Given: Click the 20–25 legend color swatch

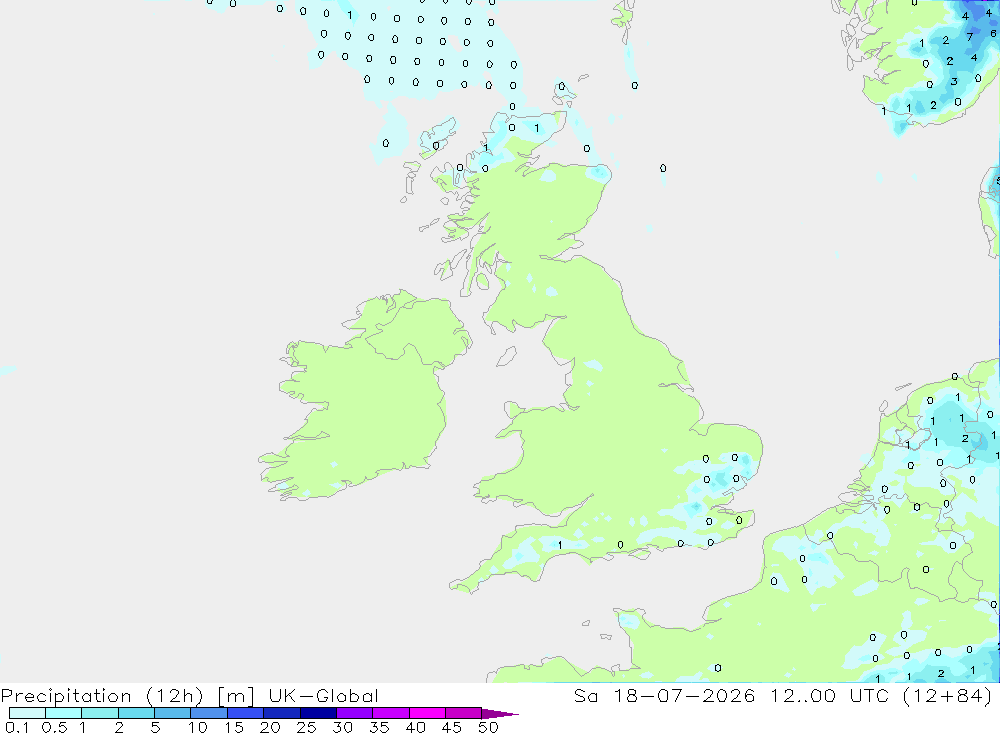Looking at the screenshot, I should click(x=281, y=713).
